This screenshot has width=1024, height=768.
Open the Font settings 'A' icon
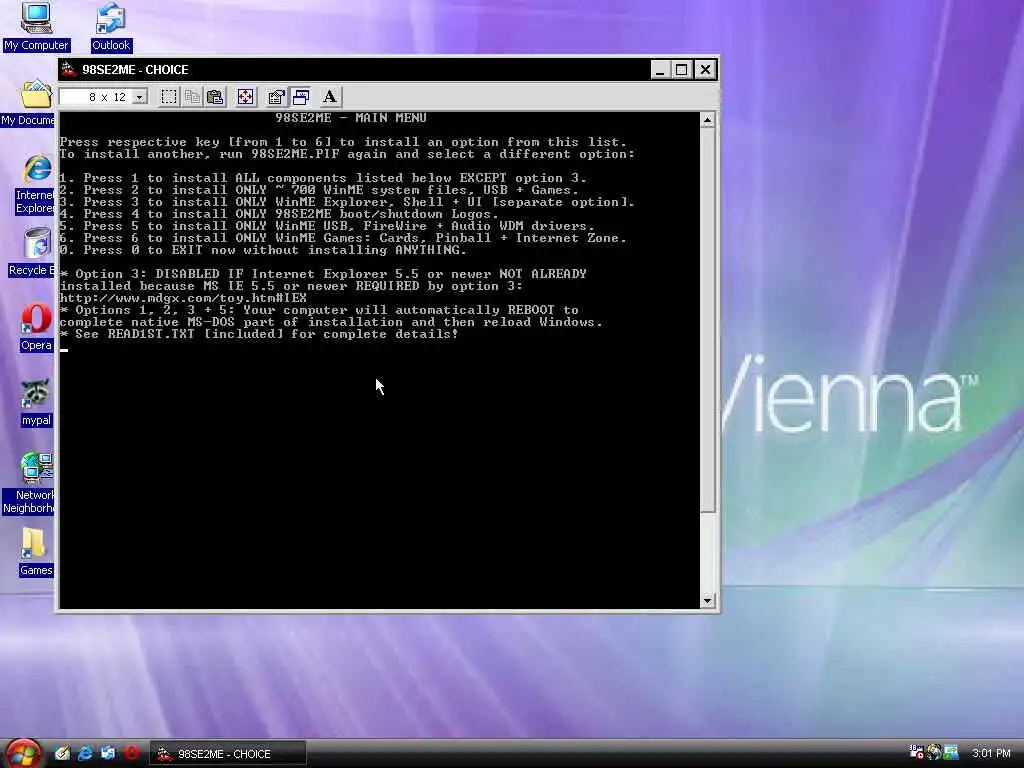(330, 97)
